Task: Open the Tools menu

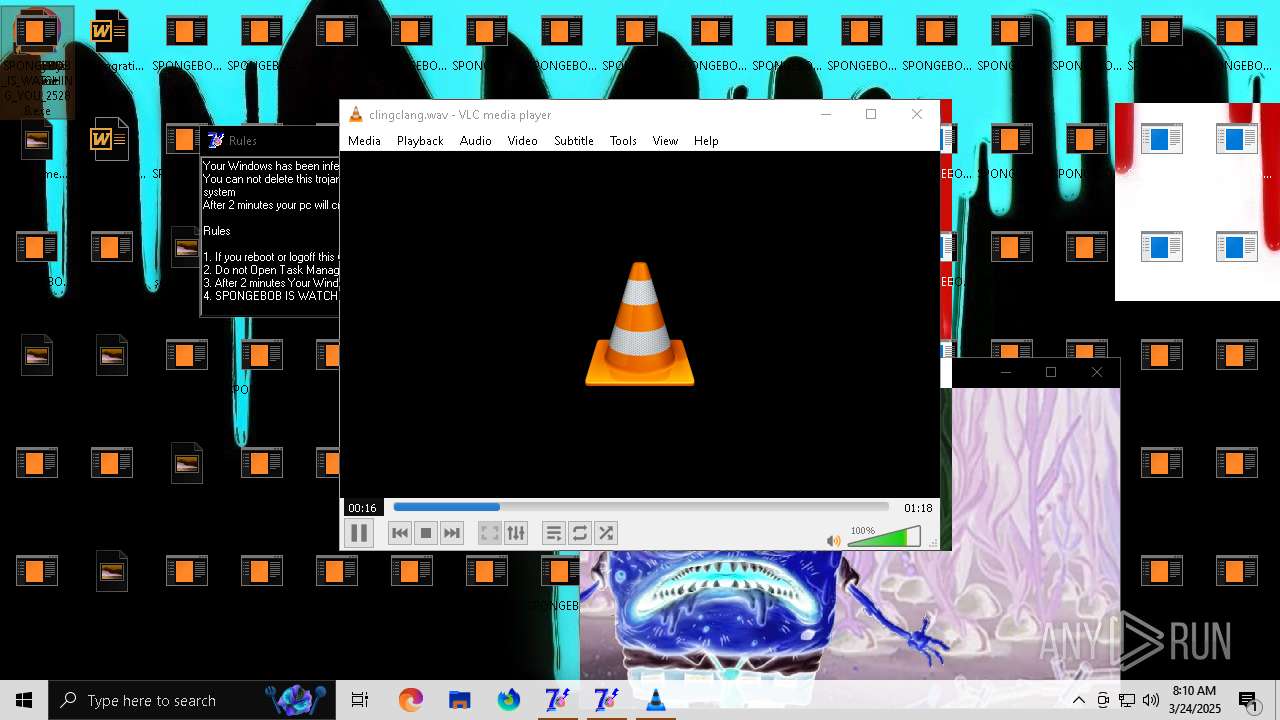Action: pyautogui.click(x=623, y=141)
